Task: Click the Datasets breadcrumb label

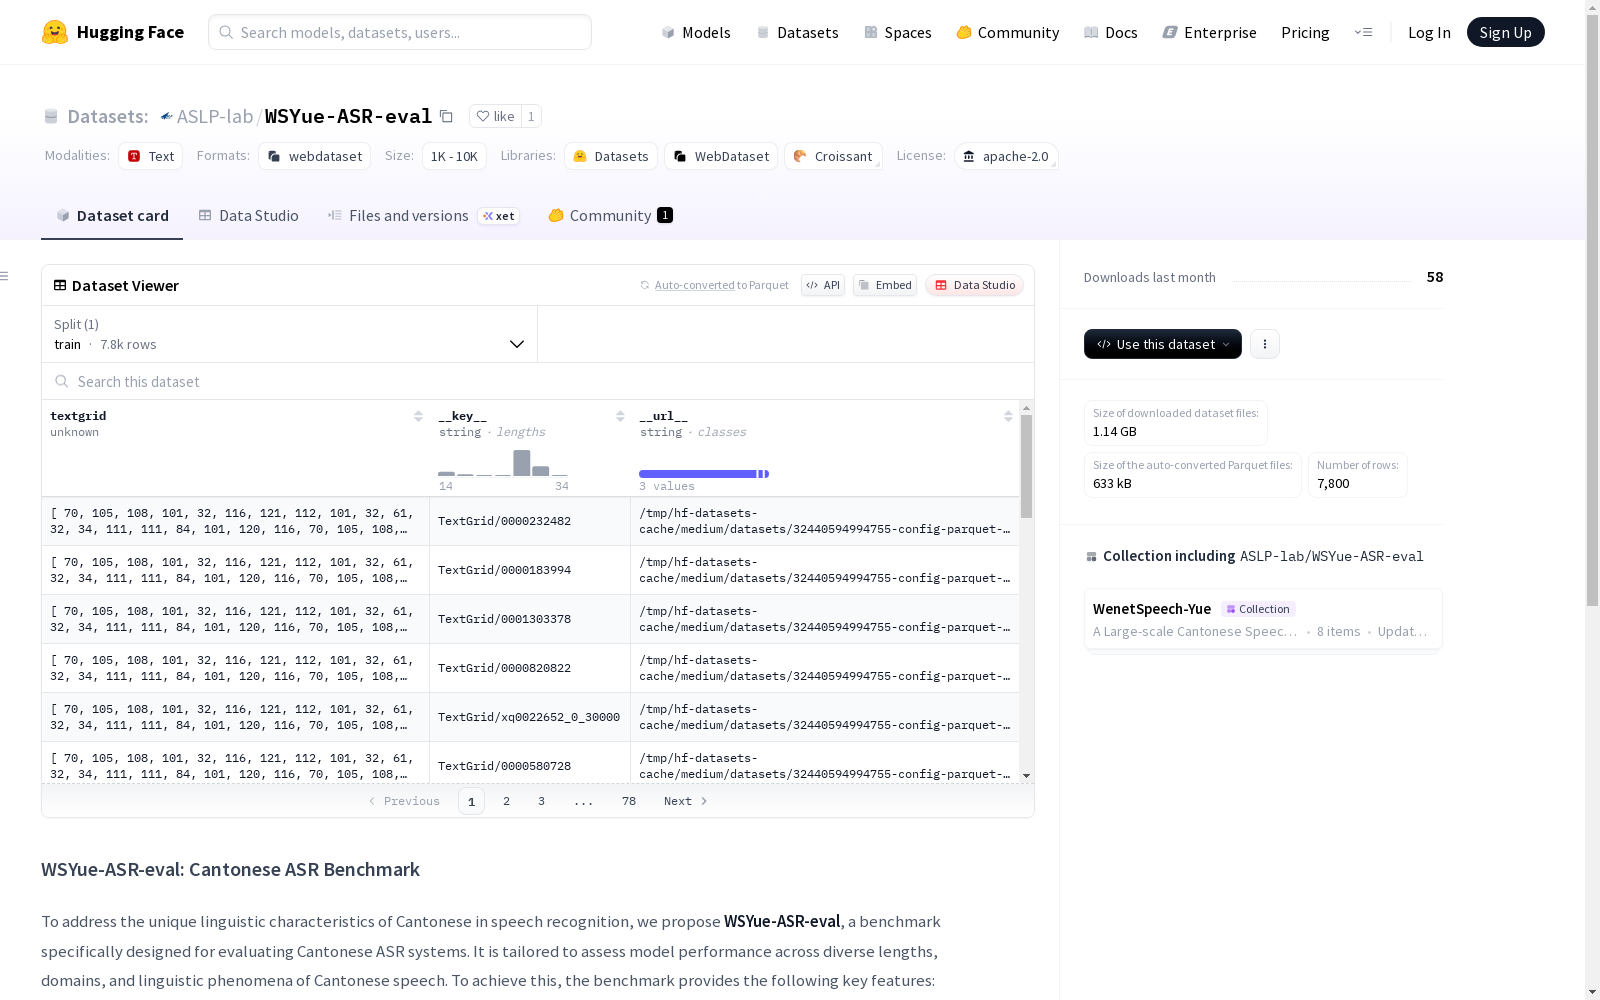Action: click(108, 116)
